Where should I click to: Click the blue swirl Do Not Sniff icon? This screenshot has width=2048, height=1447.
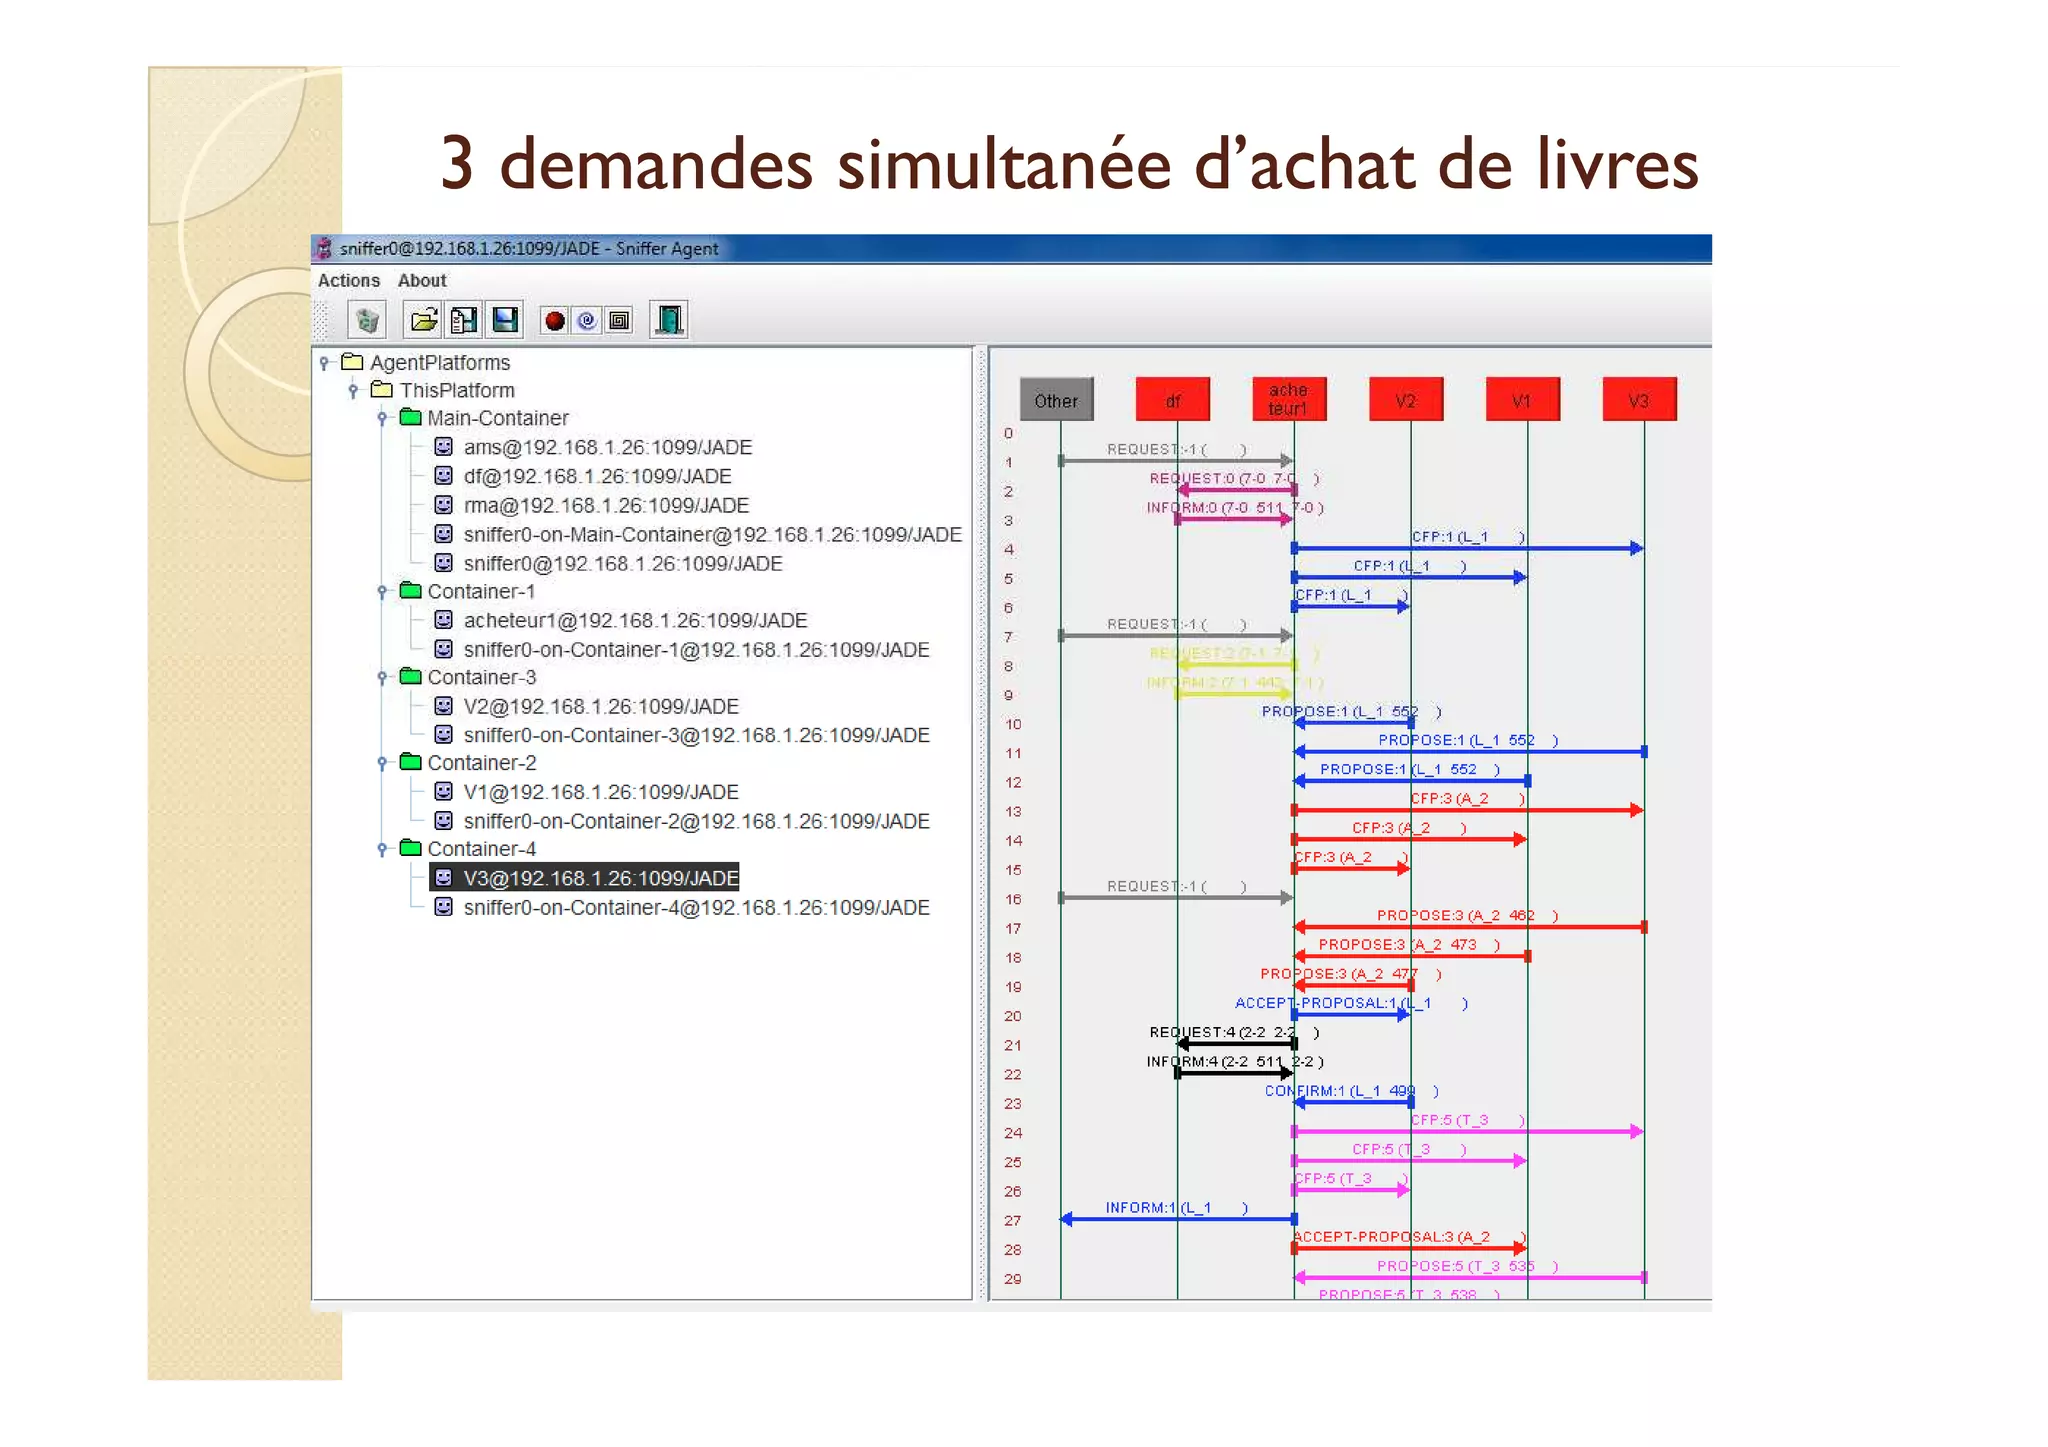tap(587, 320)
